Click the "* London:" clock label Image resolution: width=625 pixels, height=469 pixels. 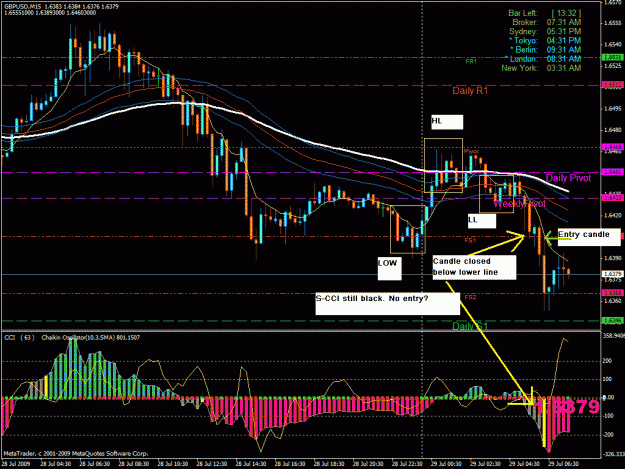(x=521, y=59)
